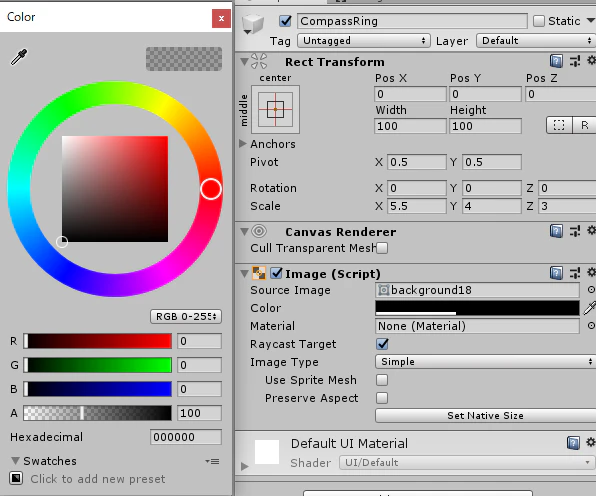Image resolution: width=596 pixels, height=496 pixels.
Task: Click Source Image object picker circle
Action: [591, 290]
